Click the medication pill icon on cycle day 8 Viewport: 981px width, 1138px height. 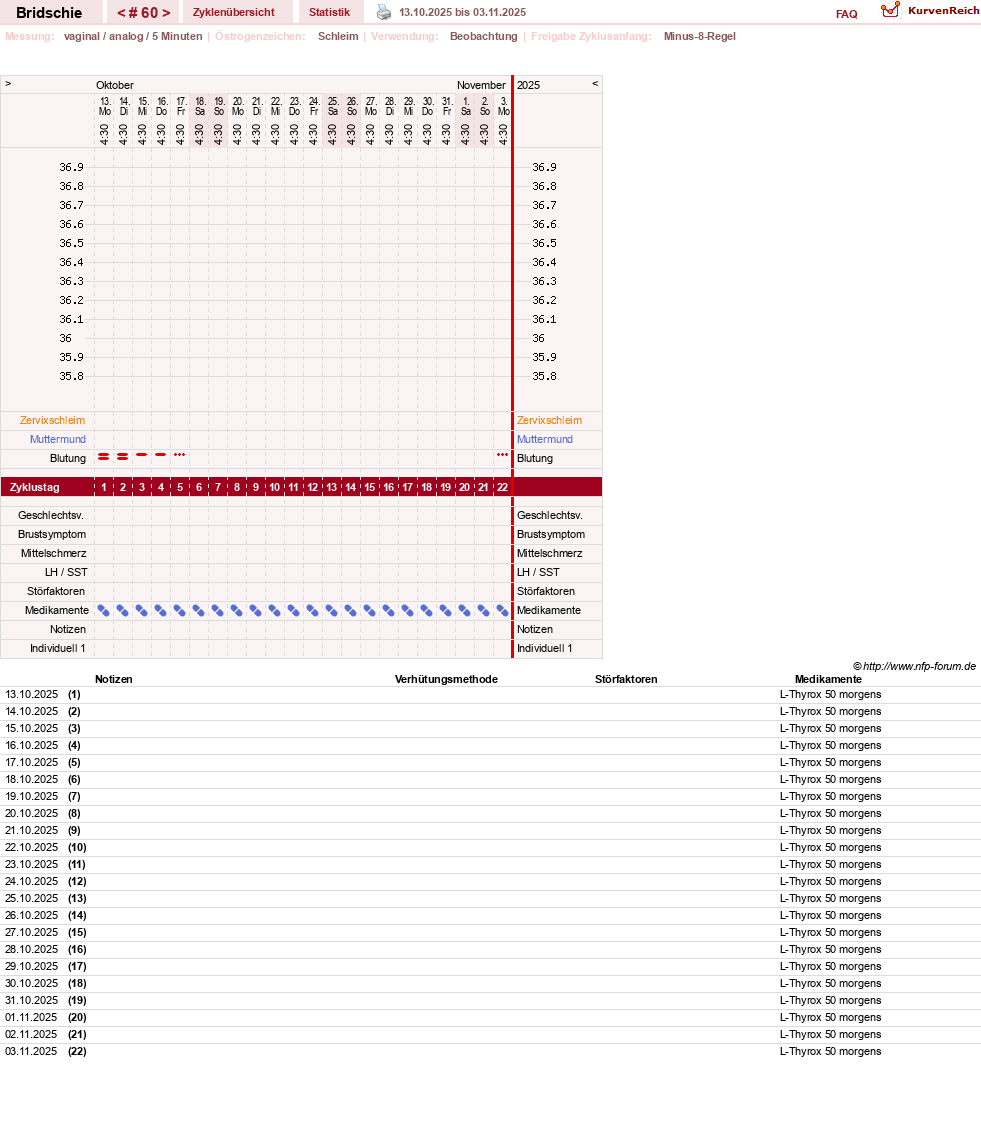click(237, 610)
